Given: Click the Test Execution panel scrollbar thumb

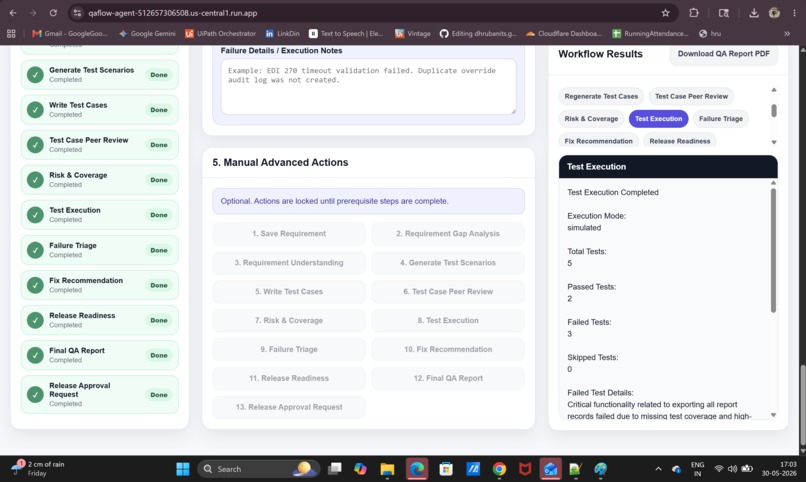Looking at the screenshot, I should click(773, 250).
